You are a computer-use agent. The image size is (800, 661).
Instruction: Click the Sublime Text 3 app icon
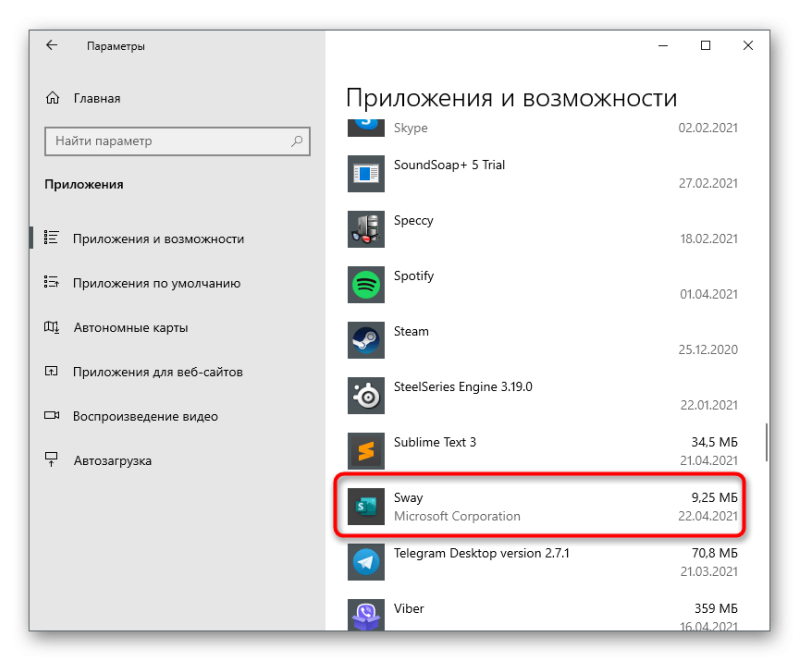coord(366,451)
